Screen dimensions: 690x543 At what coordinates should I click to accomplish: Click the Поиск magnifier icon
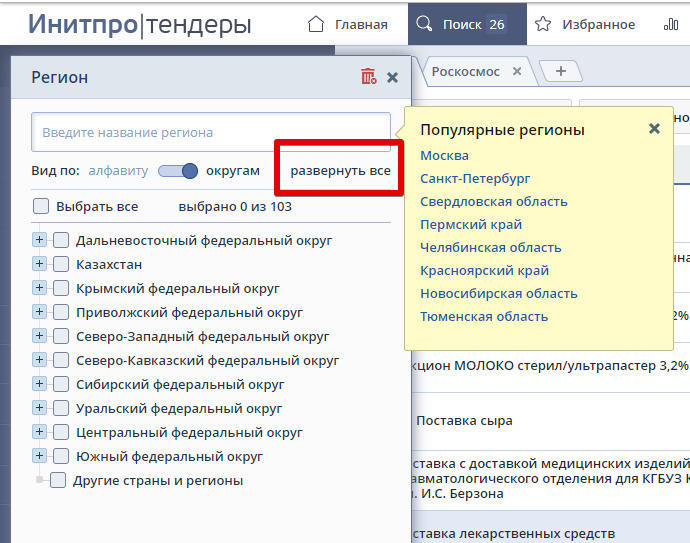pos(425,24)
